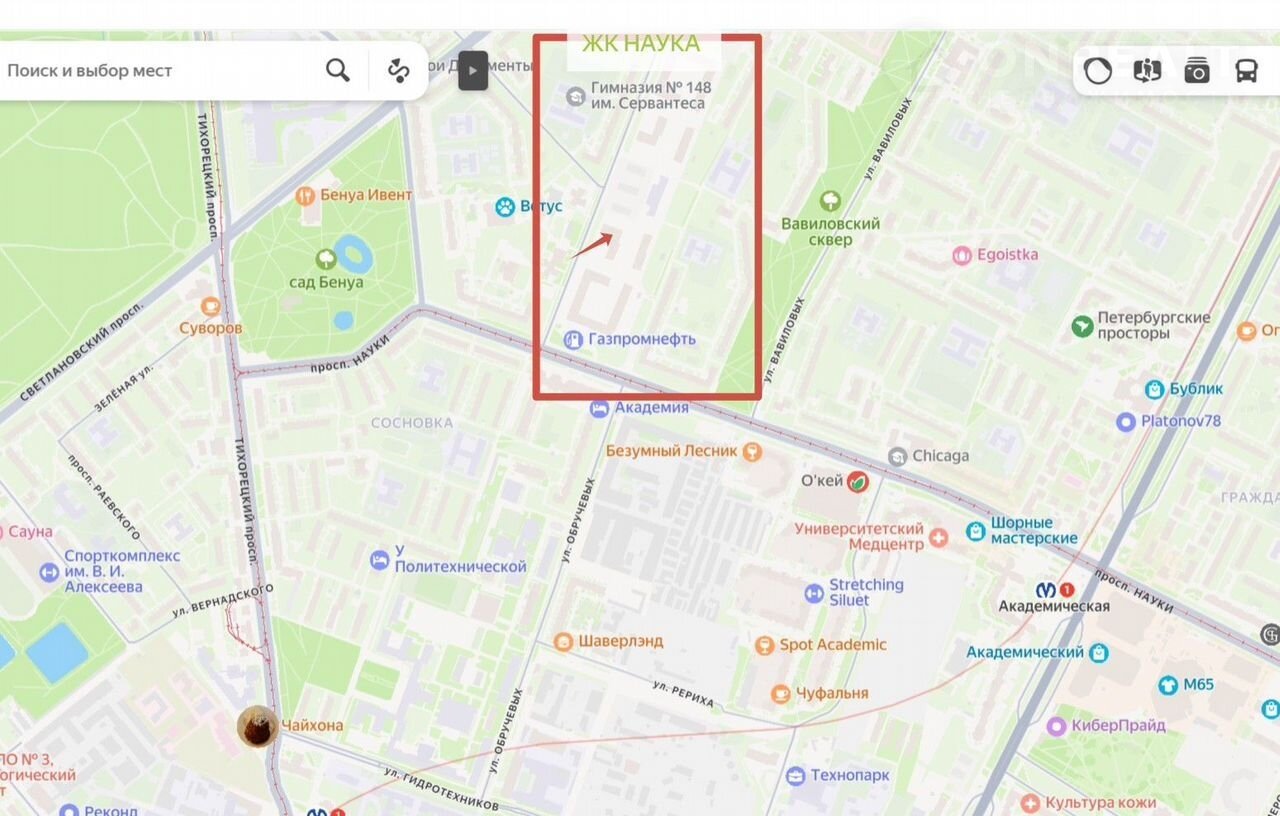The height and width of the screenshot is (816, 1280).
Task: Show public transport bus layer
Action: coord(1246,71)
